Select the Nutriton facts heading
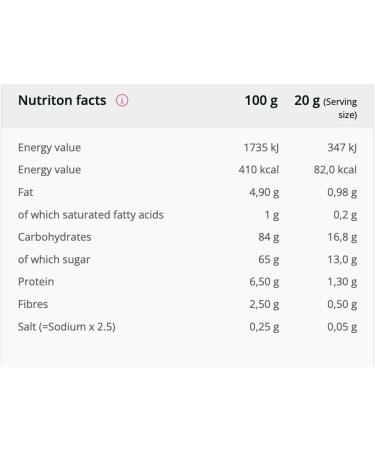Screen dimensions: 375x450 coord(62,100)
